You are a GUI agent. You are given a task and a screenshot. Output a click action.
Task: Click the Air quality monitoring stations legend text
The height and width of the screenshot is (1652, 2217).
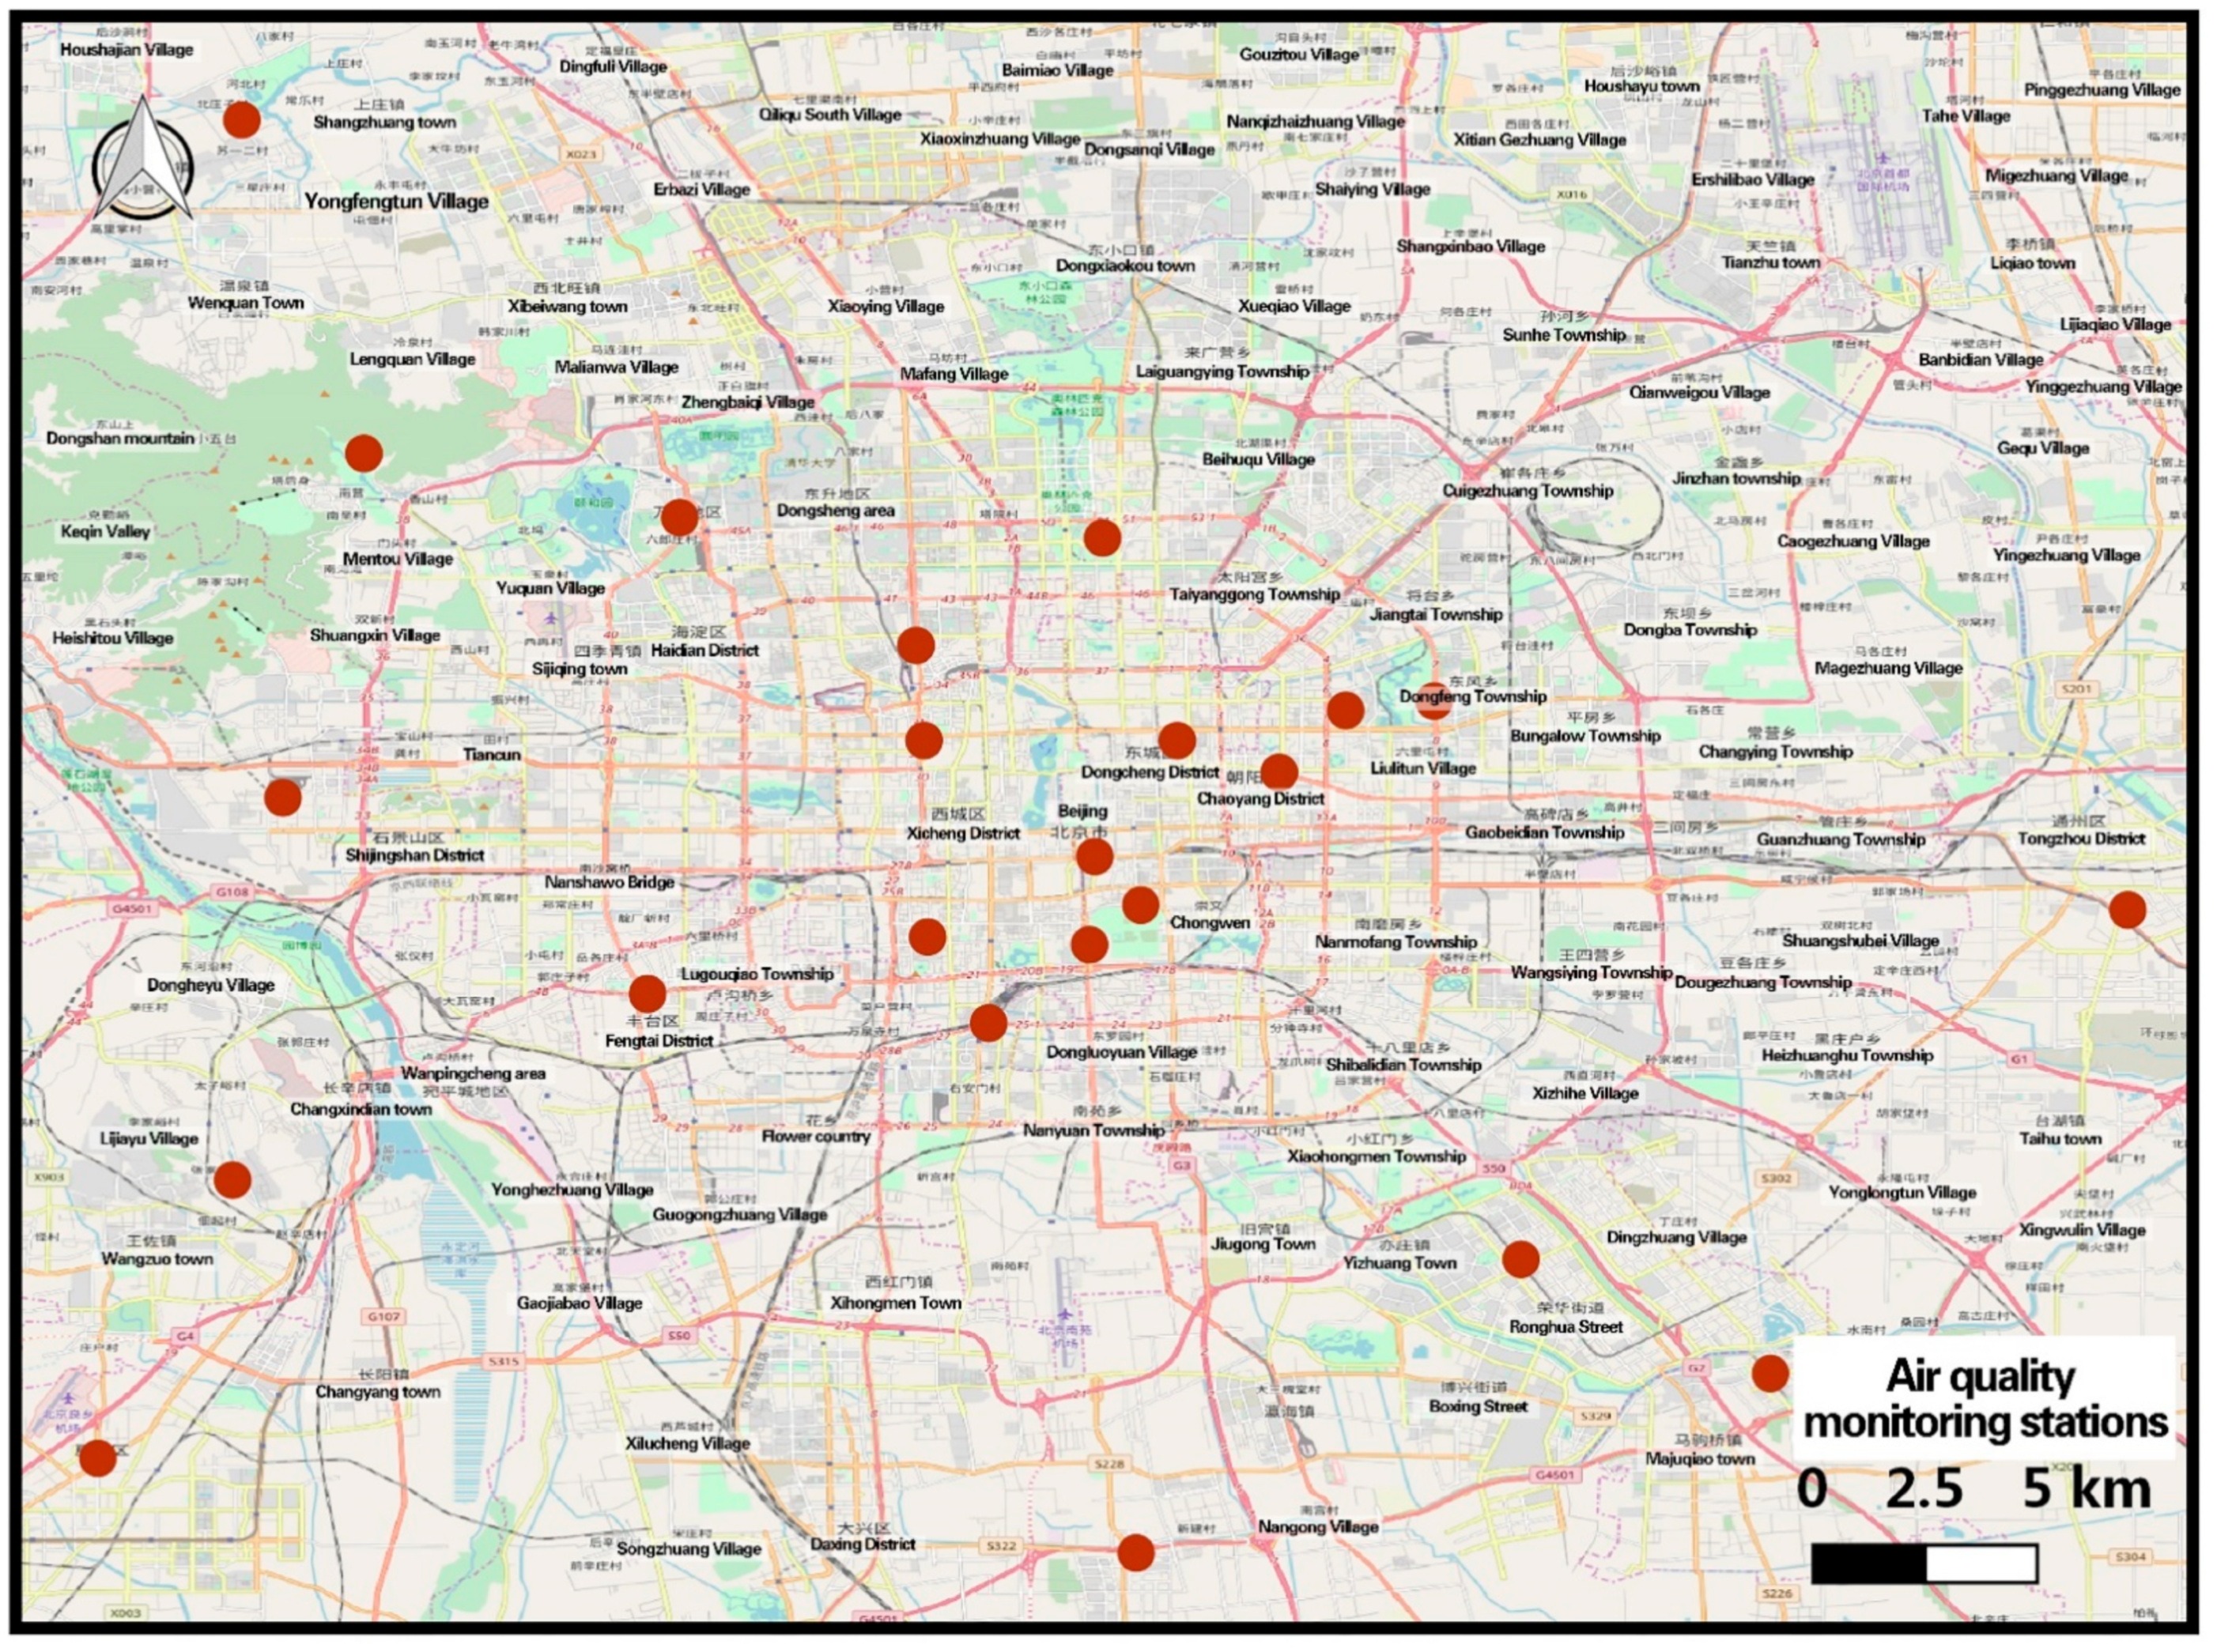point(1984,1399)
